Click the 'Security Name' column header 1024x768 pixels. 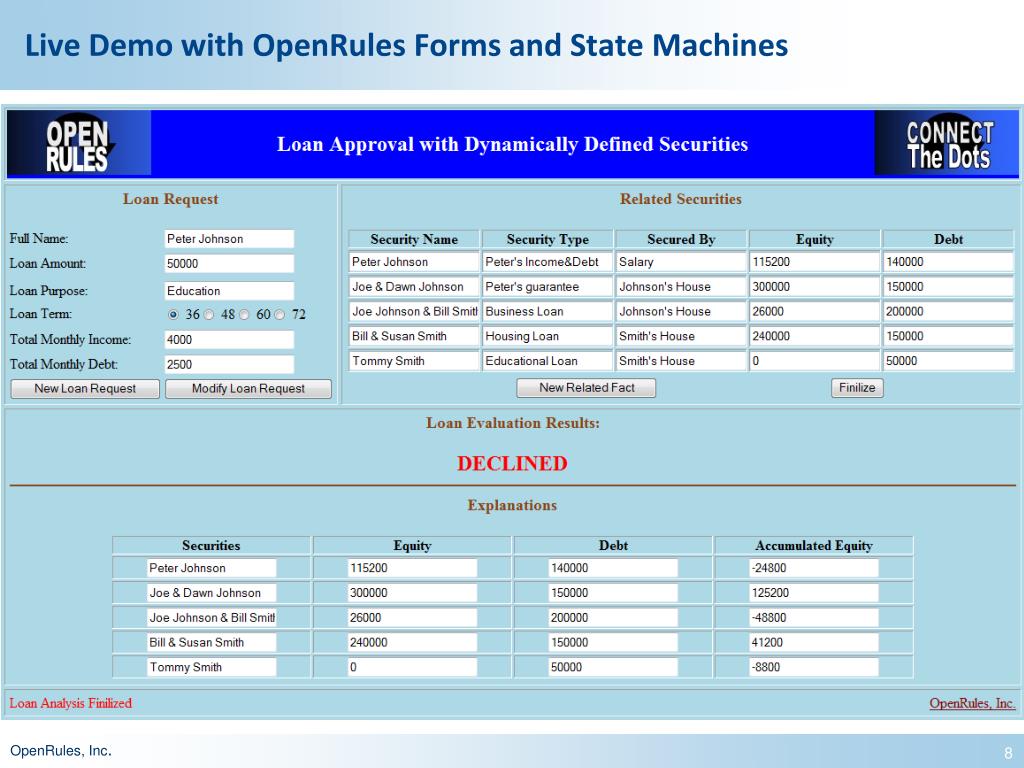(x=414, y=240)
